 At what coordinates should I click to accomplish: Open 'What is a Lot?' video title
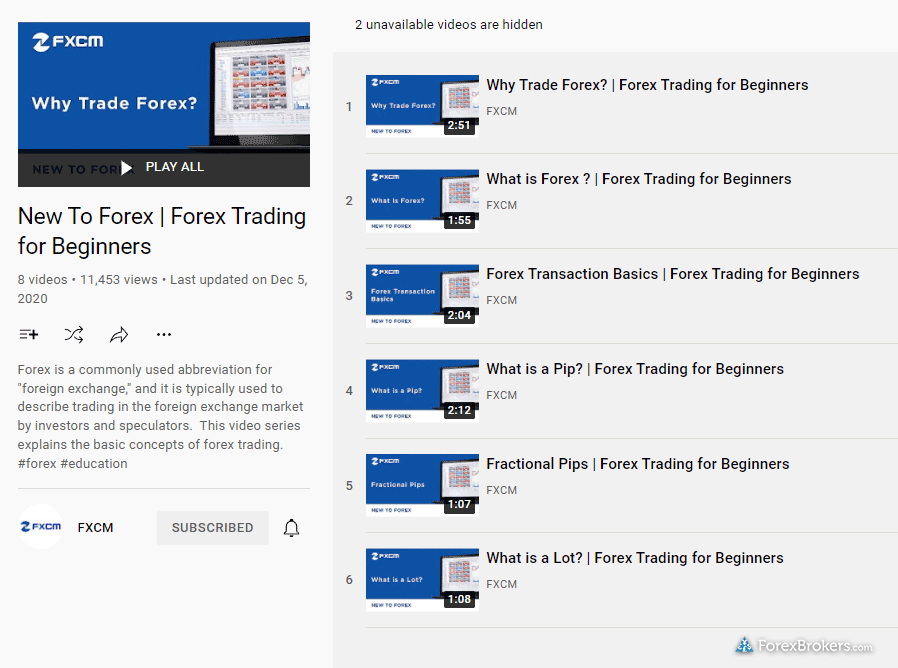pos(634,558)
